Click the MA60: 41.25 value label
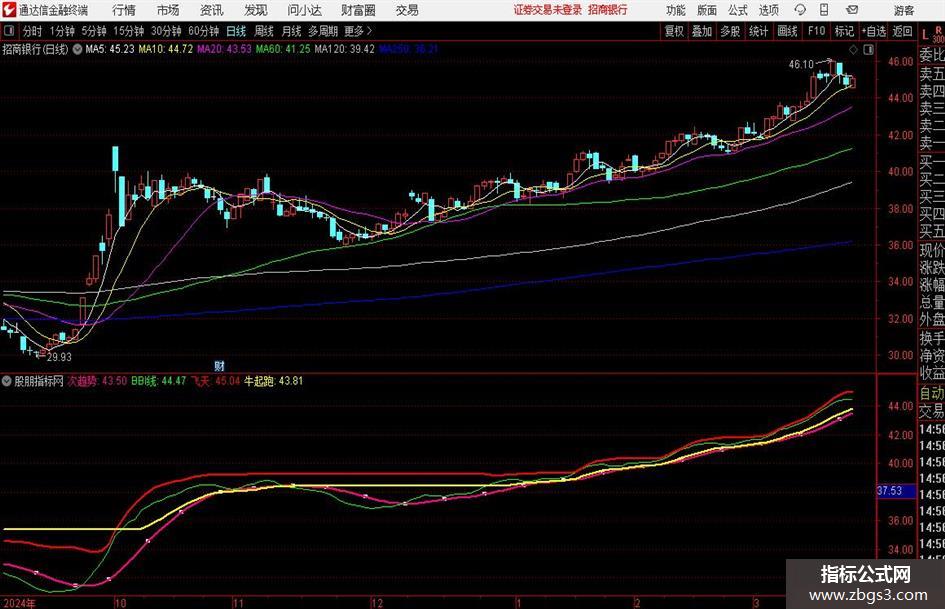 (283, 49)
